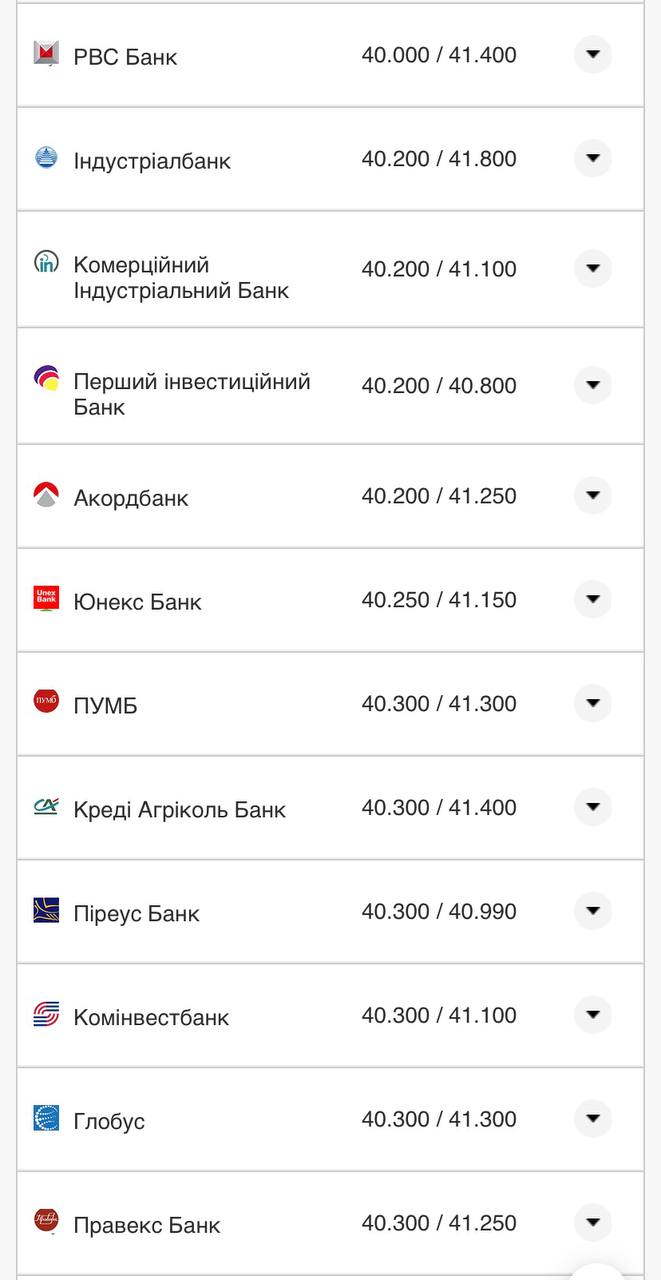The width and height of the screenshot is (661, 1280).
Task: Click the Unex Bank red logo
Action: 44,599
